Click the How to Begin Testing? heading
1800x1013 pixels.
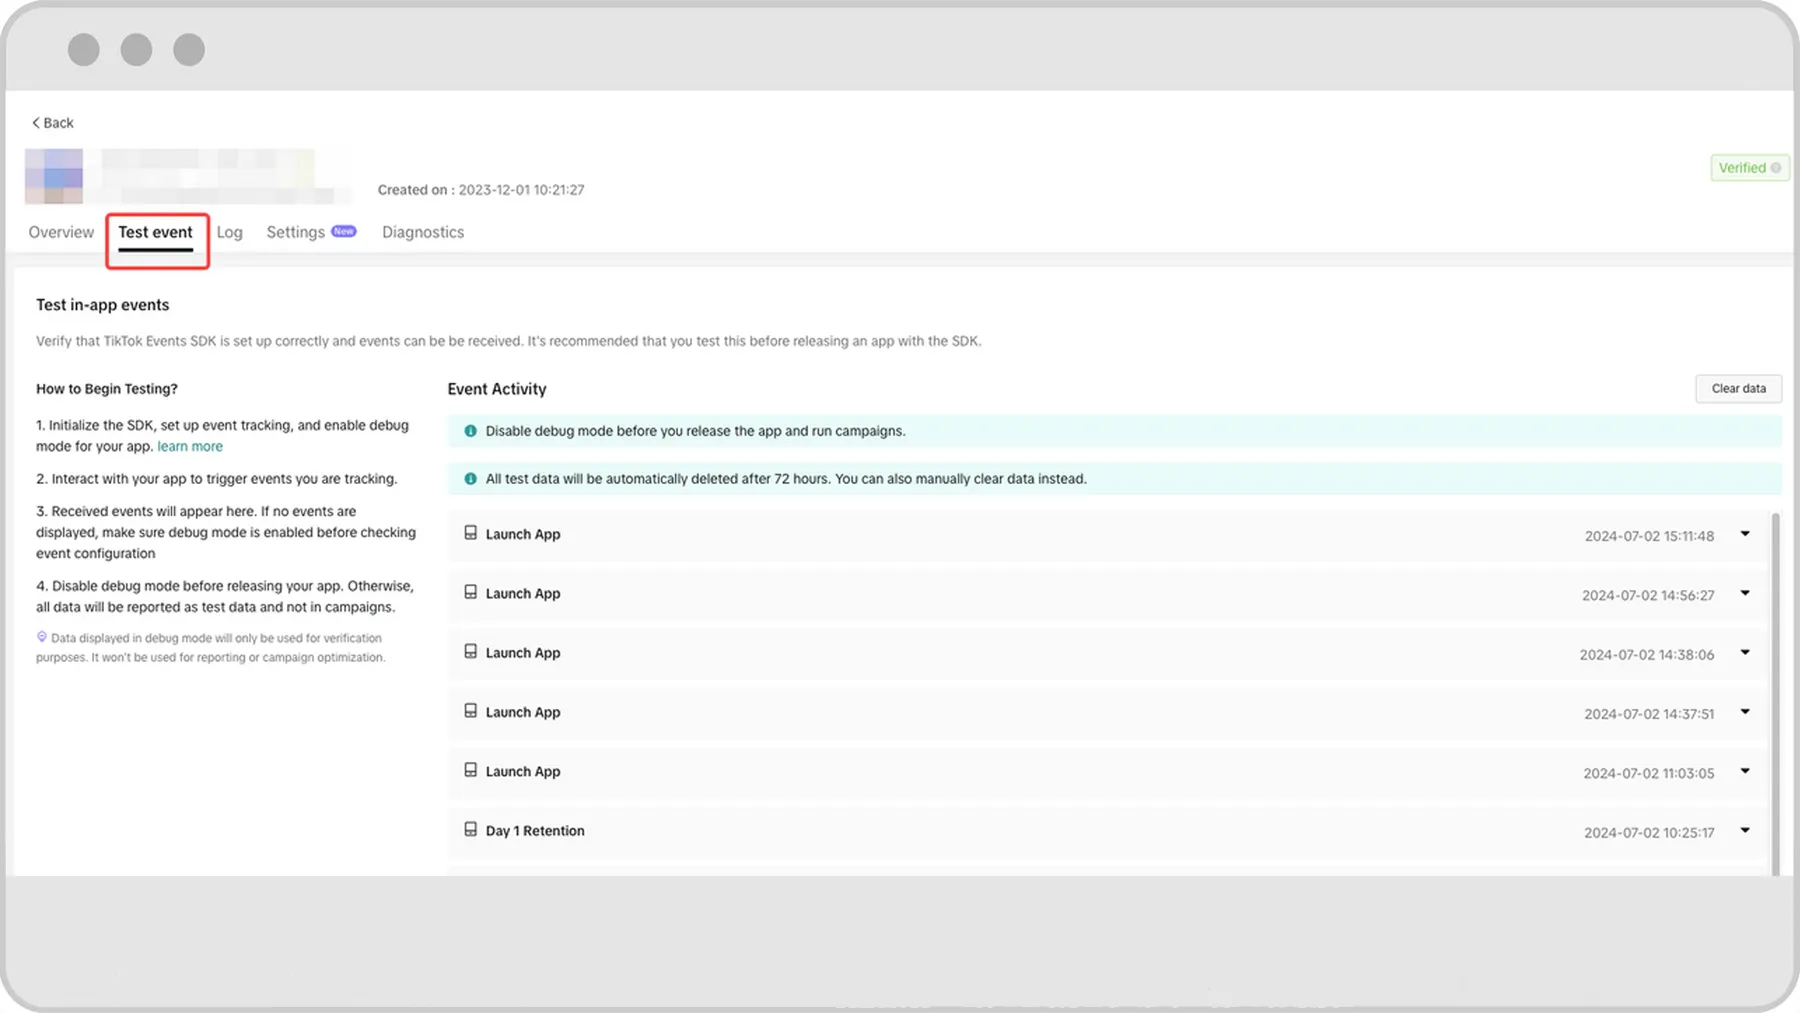coord(107,389)
